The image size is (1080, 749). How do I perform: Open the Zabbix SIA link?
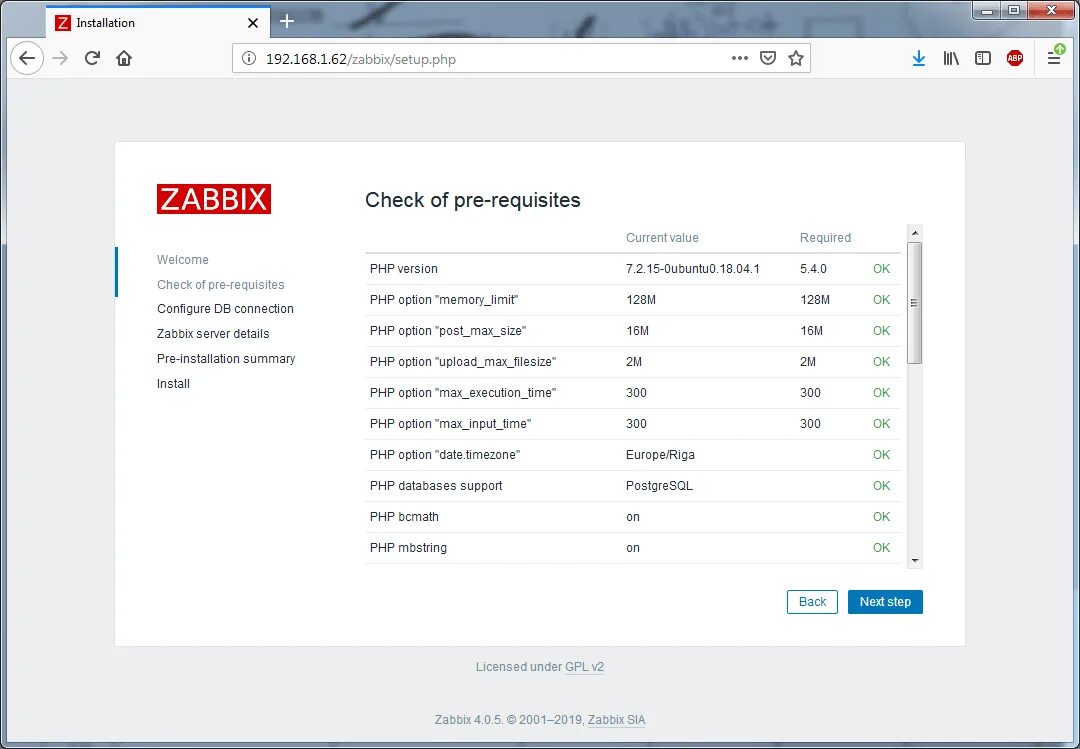616,720
